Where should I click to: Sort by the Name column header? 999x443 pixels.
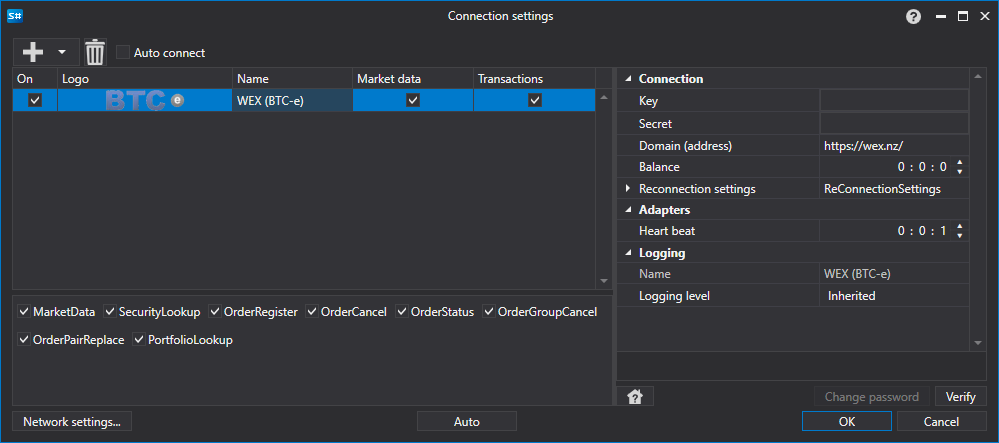point(292,79)
